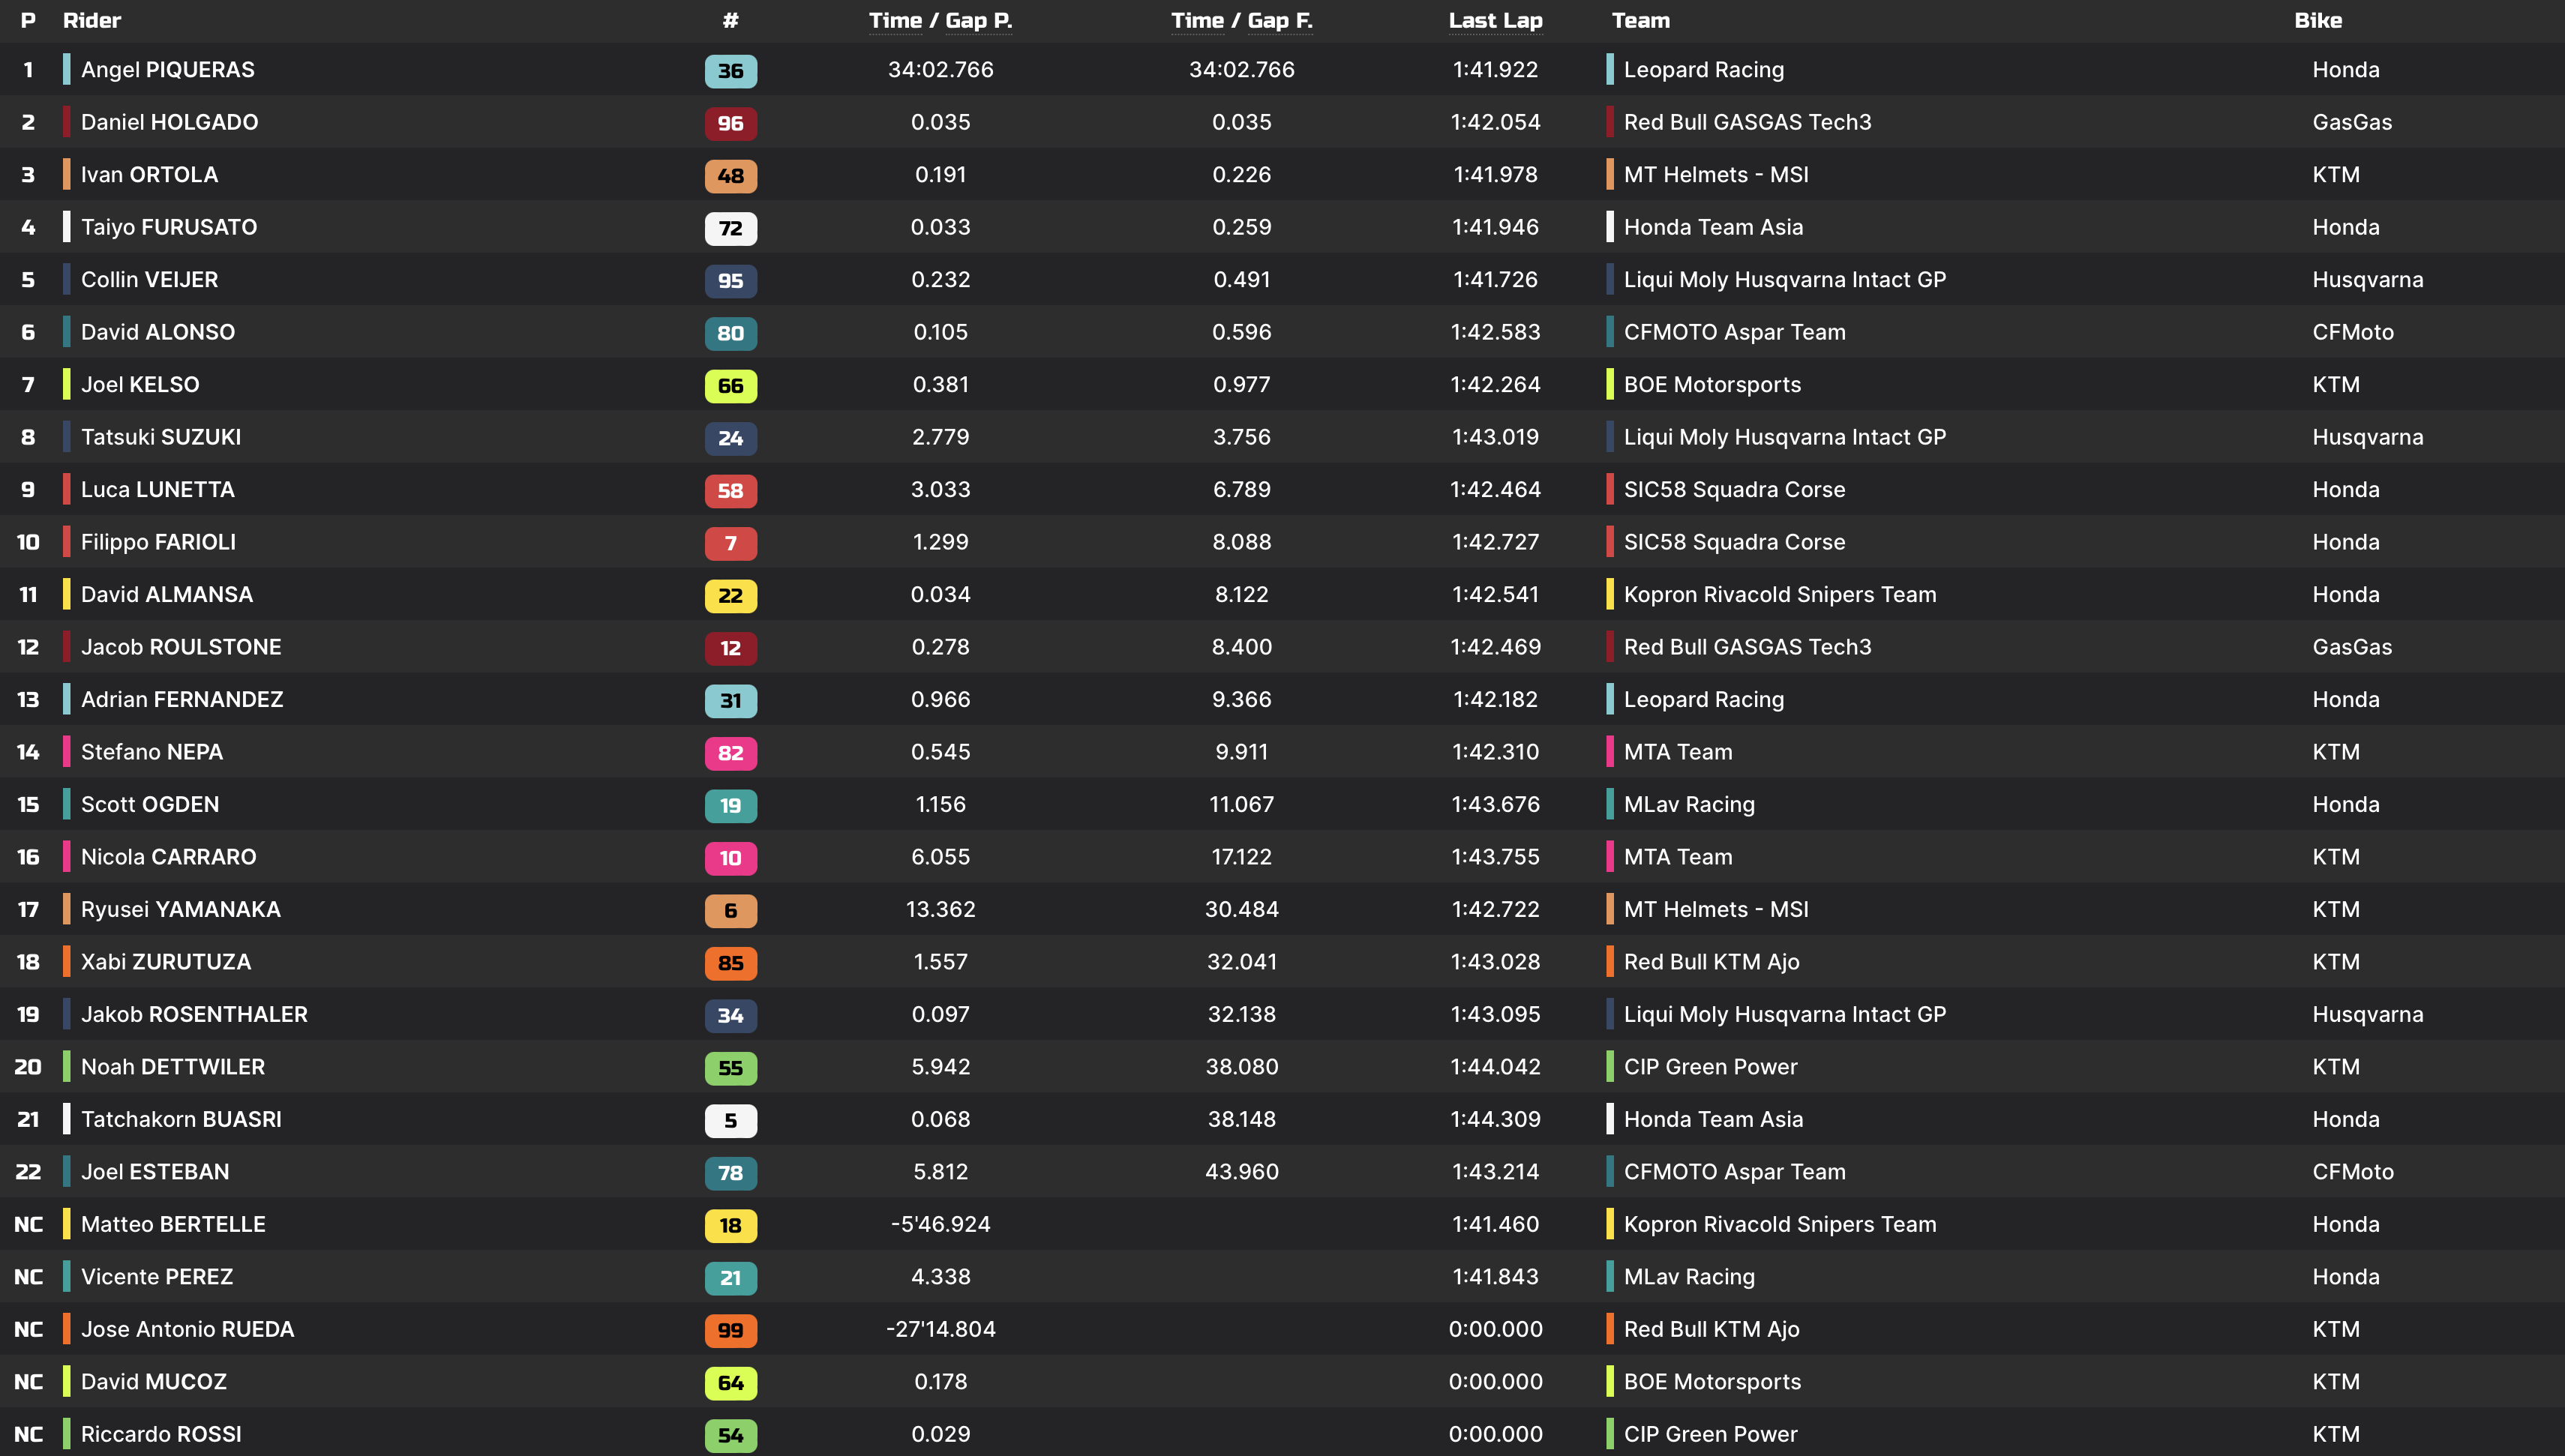2565x1456 pixels.
Task: Click Daniel Holgado number 96 badge
Action: pyautogui.click(x=730, y=123)
